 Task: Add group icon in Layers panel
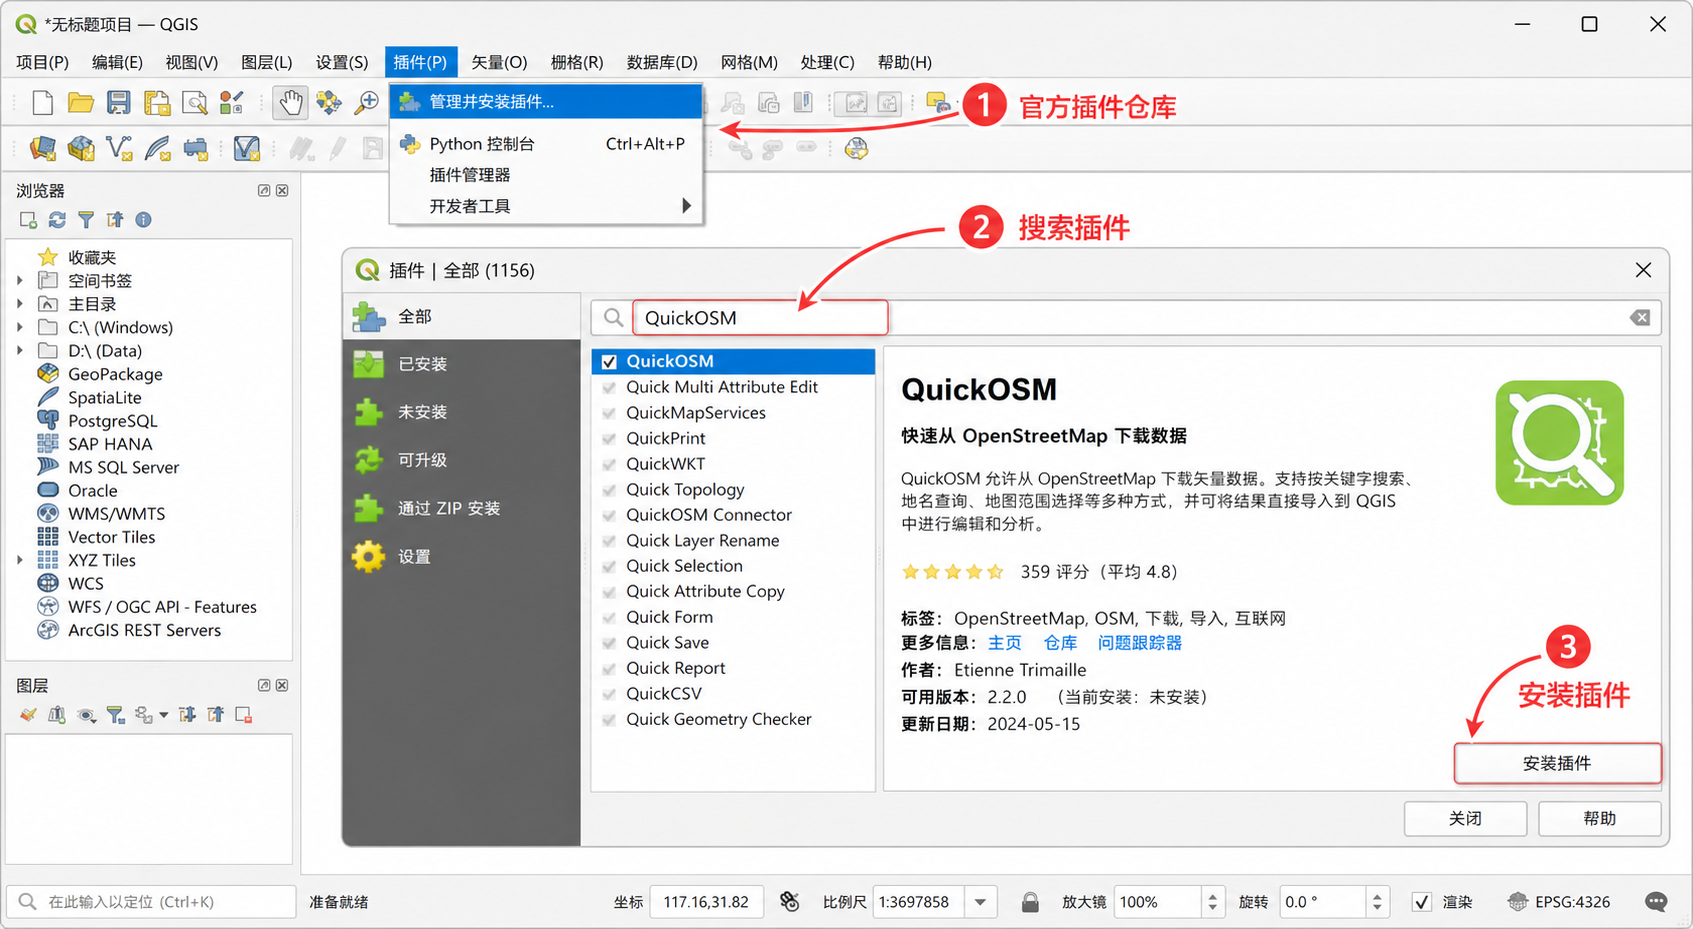point(57,715)
